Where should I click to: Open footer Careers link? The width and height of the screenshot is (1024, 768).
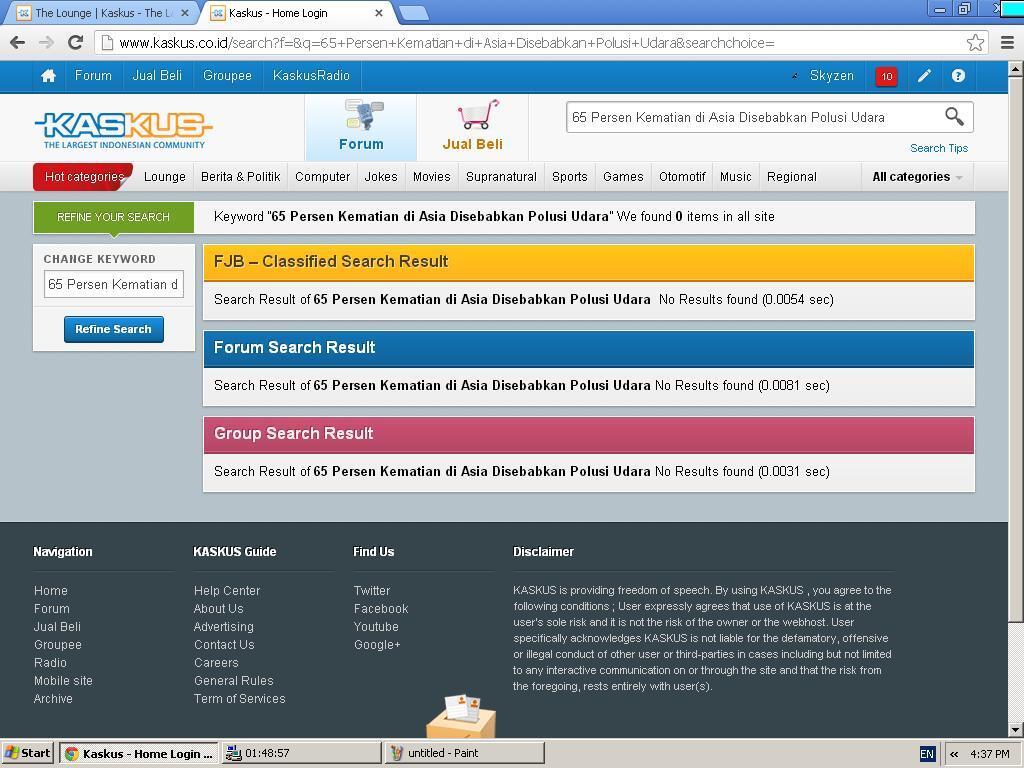click(216, 662)
